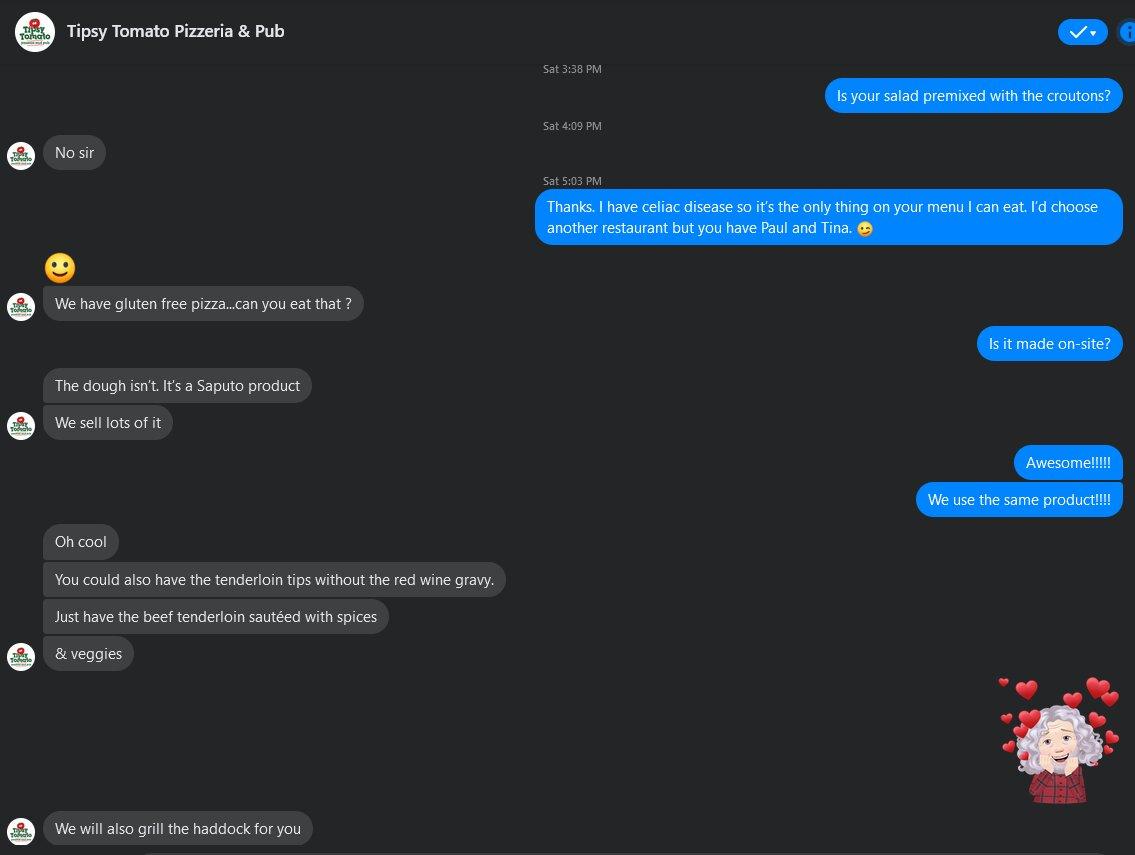Click the avatar beside "& veggies" message

(x=21, y=656)
